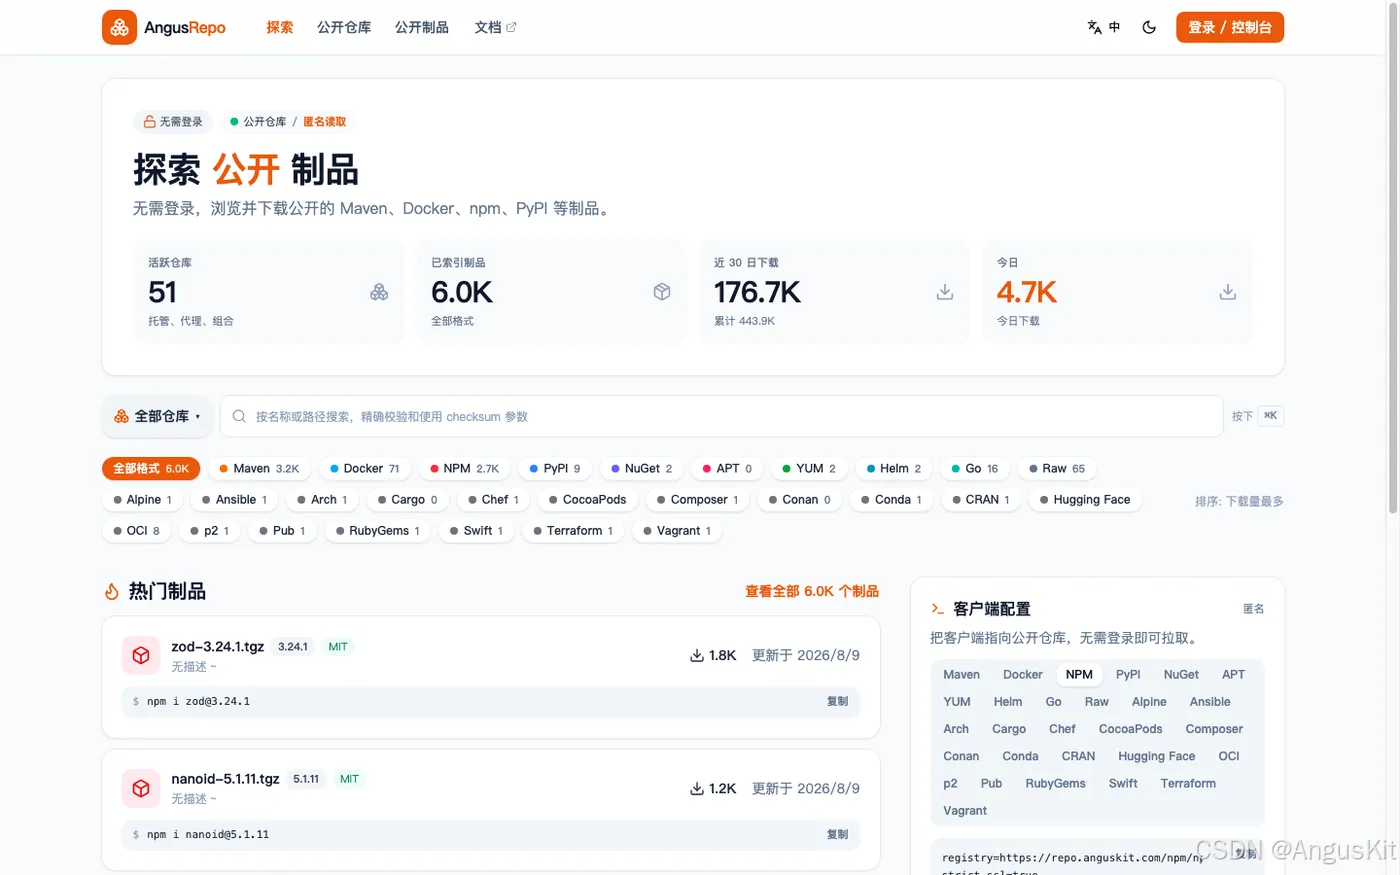Click the flame icon beside 热门制品
The image size is (1400, 875).
(x=112, y=592)
